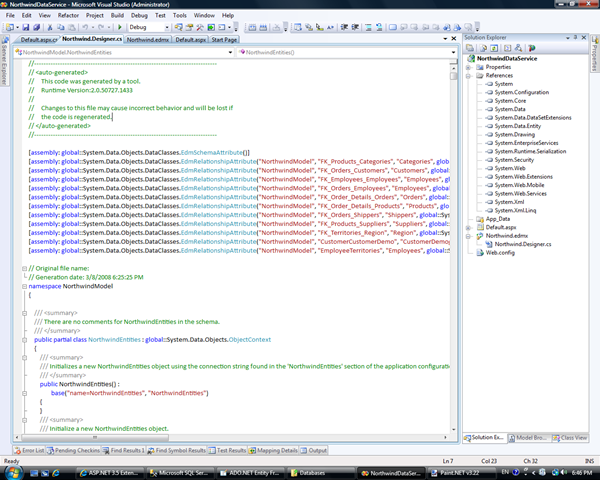Select the System.Data.Entity reference

pyautogui.click(x=517, y=126)
